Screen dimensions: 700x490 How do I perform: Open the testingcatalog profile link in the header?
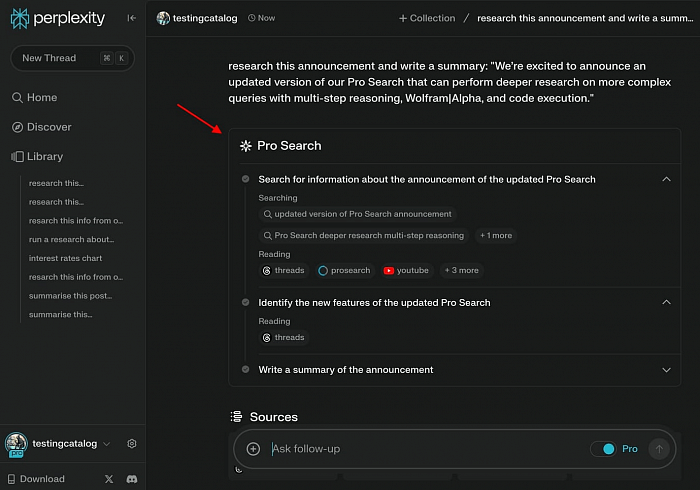pyautogui.click(x=205, y=18)
